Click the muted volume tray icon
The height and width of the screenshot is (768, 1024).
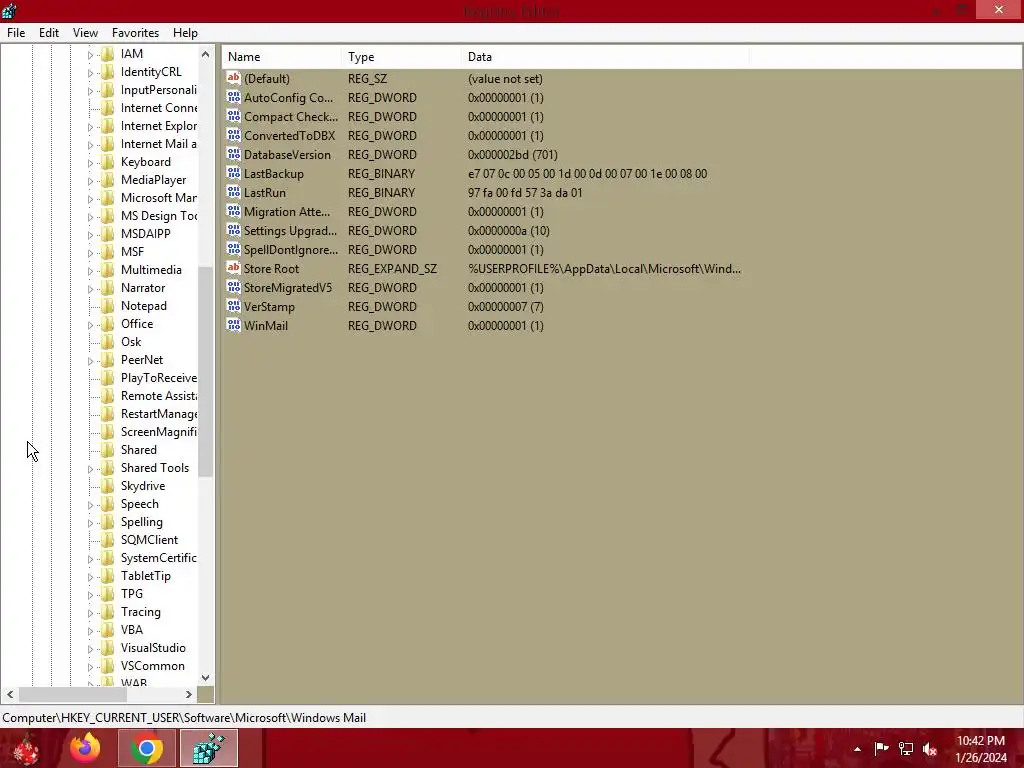pos(930,749)
